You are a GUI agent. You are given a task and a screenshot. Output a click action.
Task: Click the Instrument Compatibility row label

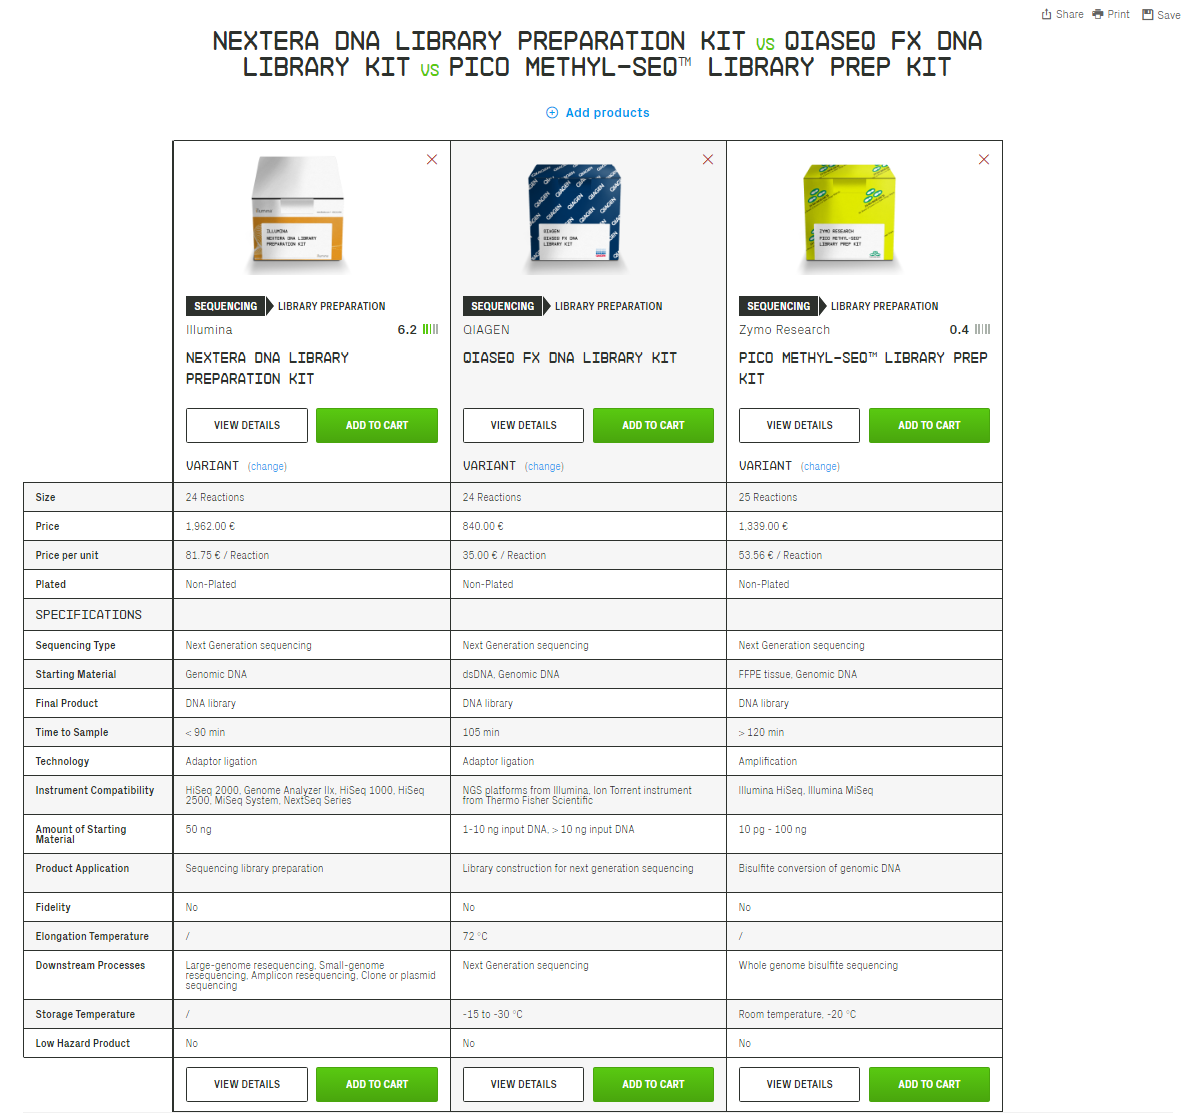(x=94, y=790)
